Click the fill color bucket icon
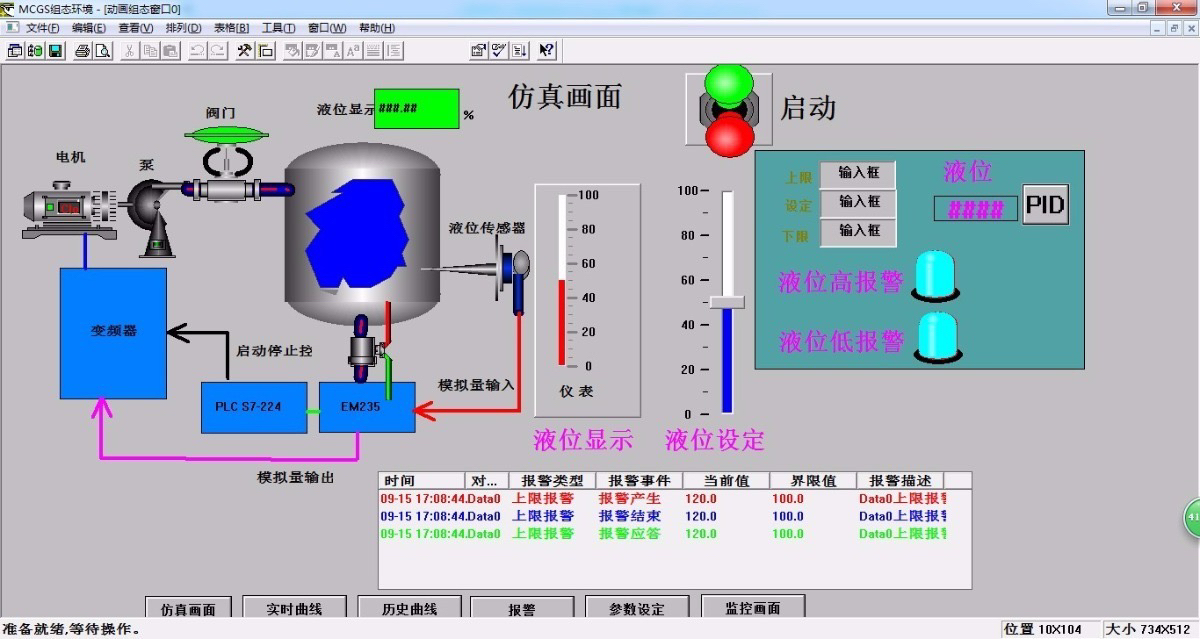Viewport: 1200px width, 639px height. 292,50
